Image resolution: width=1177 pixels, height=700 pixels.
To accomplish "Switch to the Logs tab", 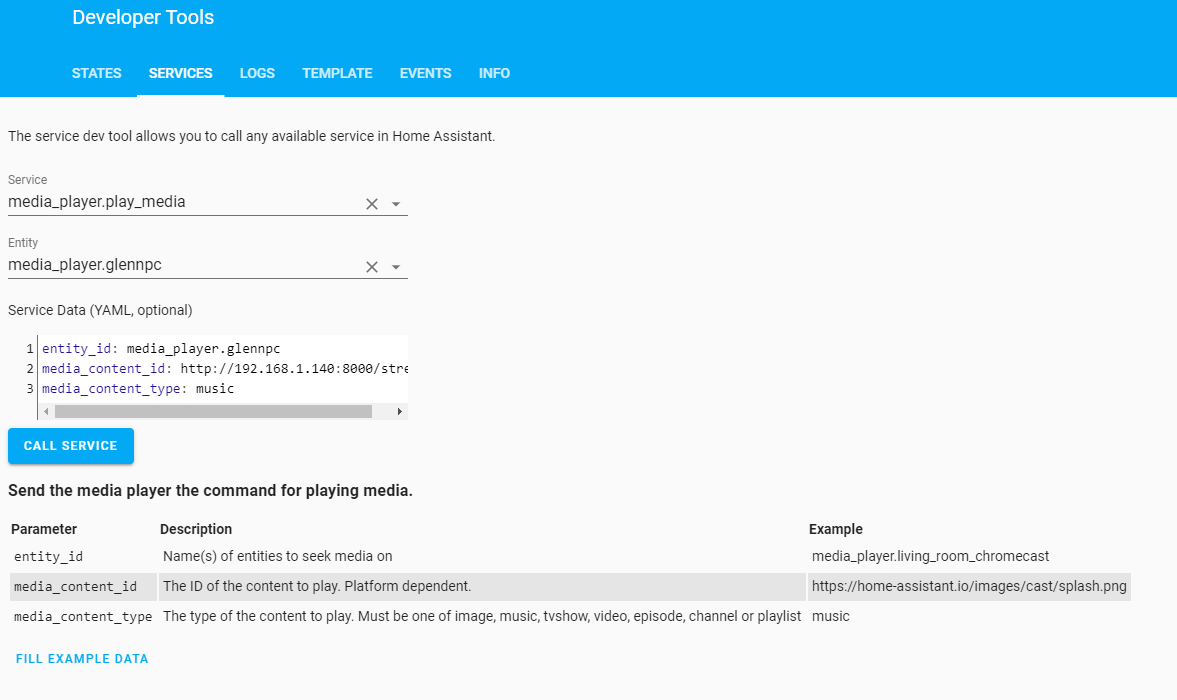I will pos(257,73).
